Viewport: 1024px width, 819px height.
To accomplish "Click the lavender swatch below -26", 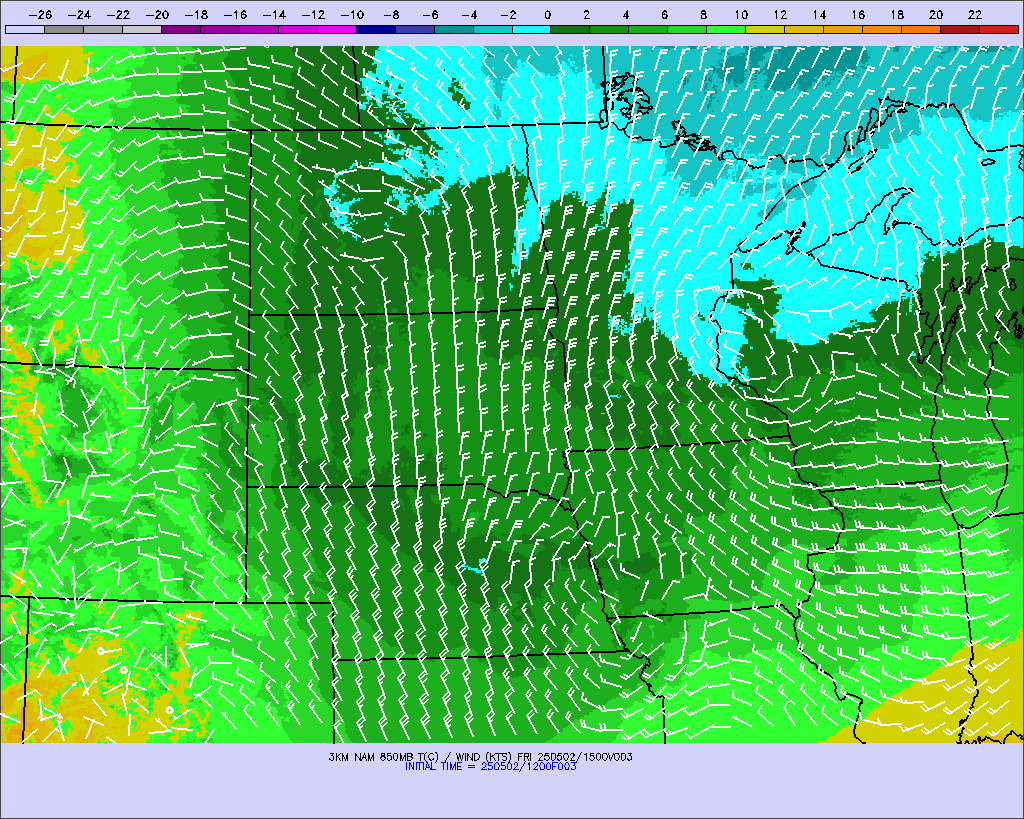I will click(25, 29).
